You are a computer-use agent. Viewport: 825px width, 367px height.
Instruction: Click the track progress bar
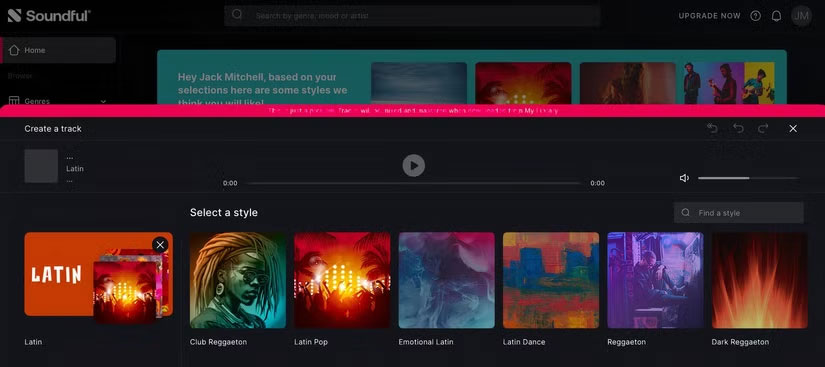(414, 184)
